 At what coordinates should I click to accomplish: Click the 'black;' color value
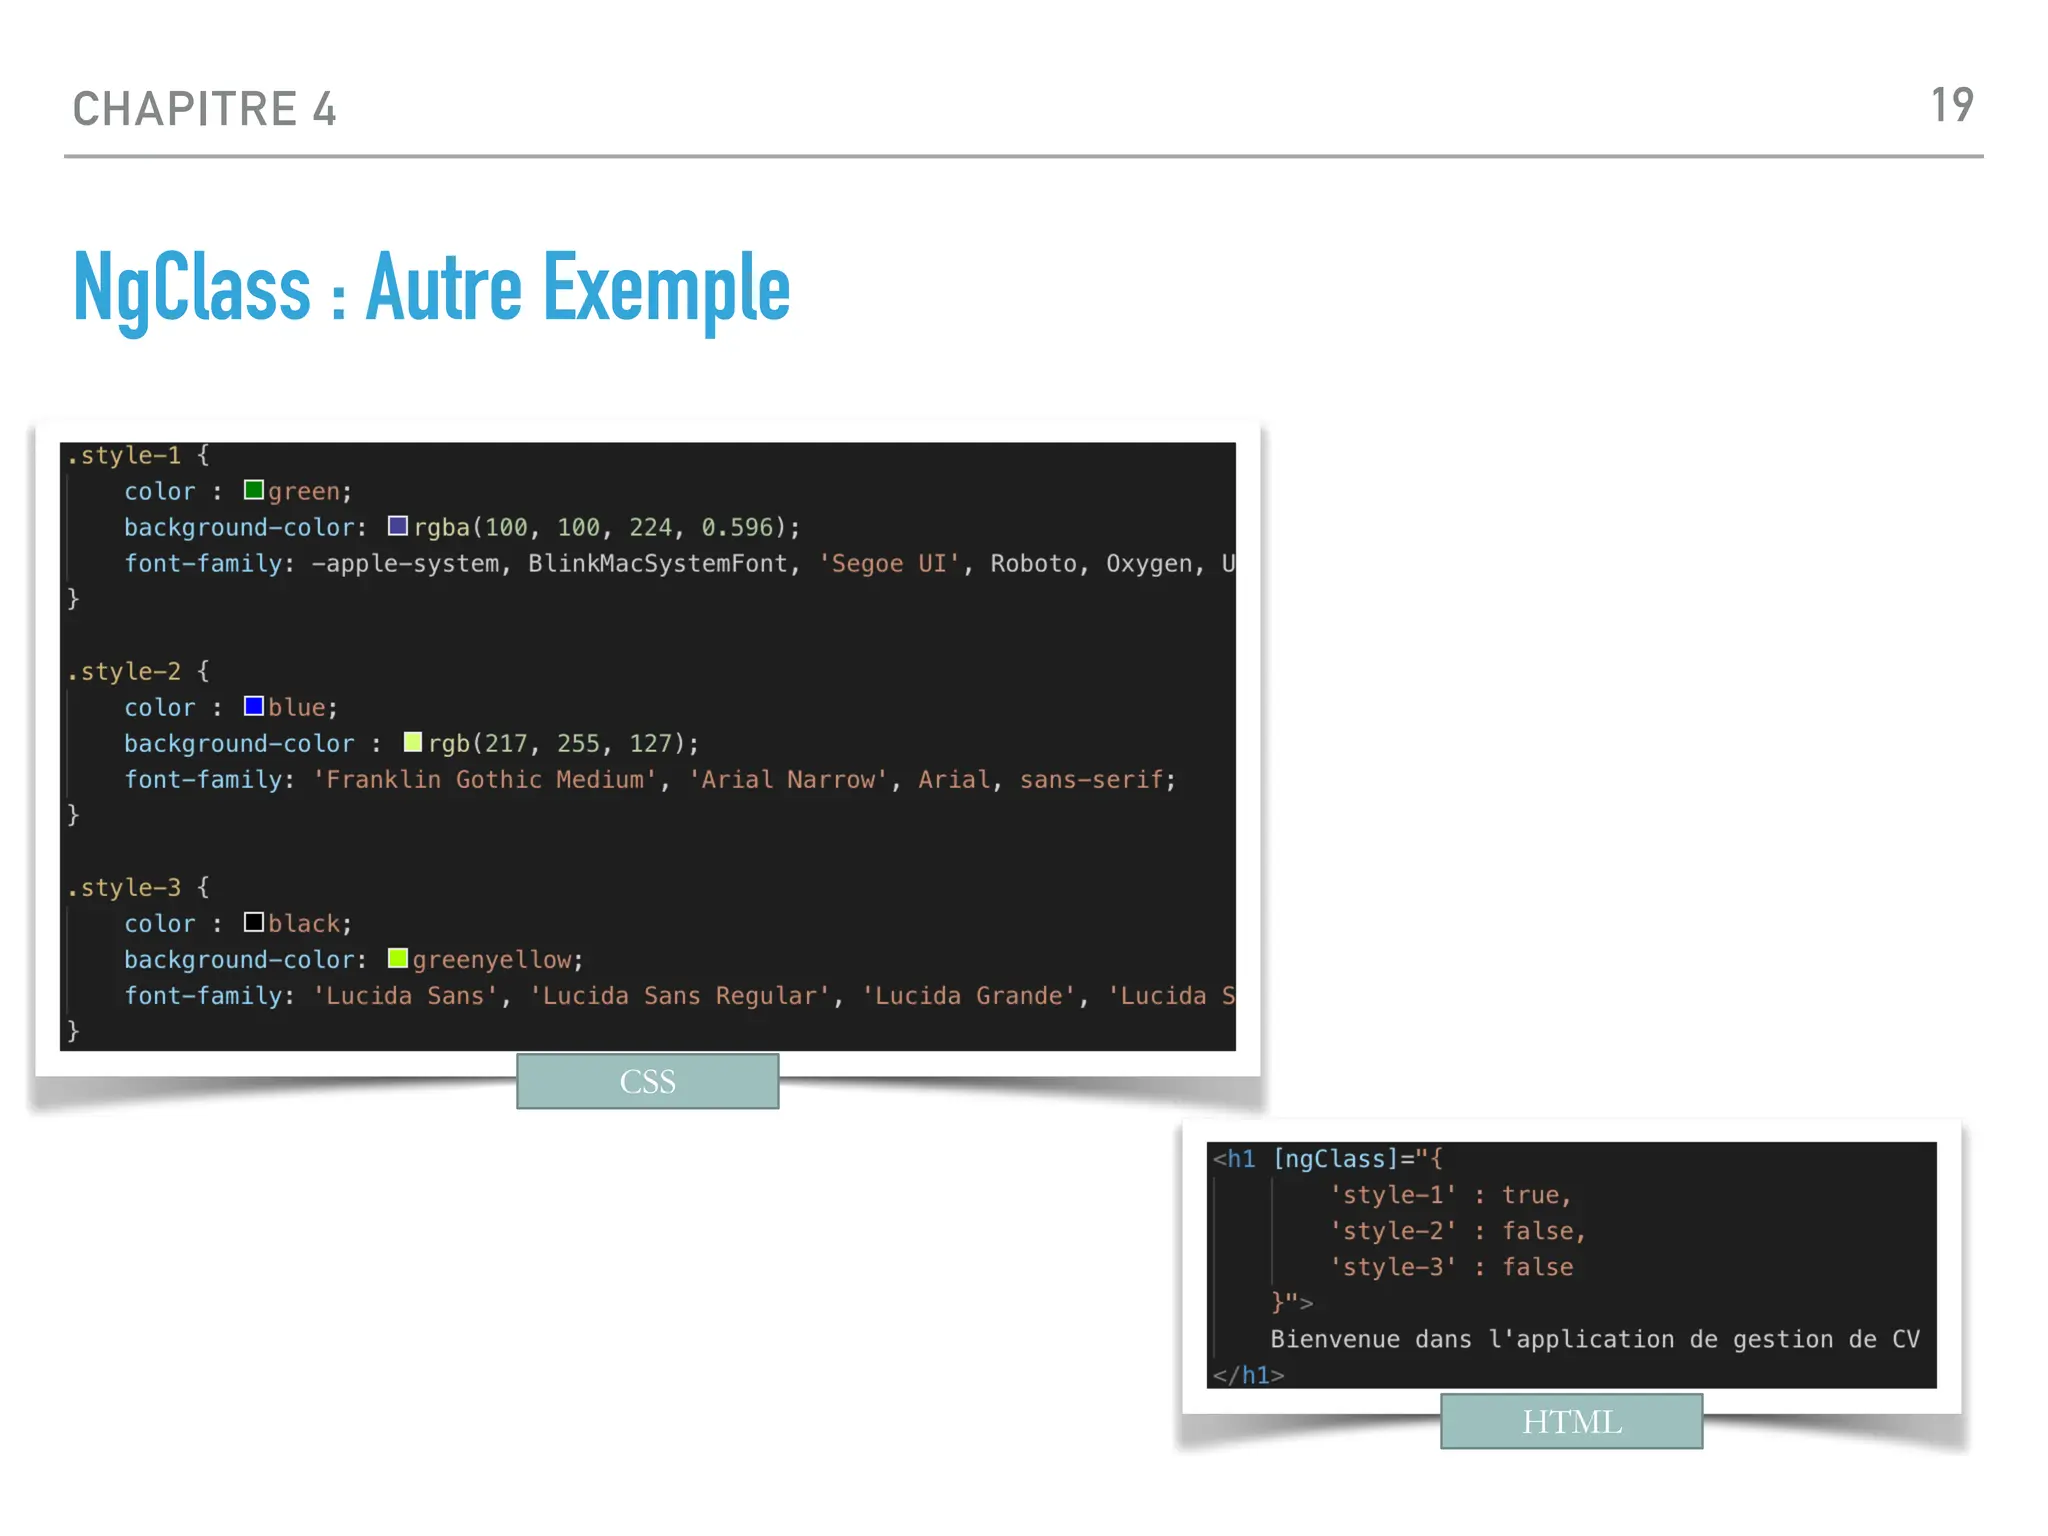[x=310, y=924]
